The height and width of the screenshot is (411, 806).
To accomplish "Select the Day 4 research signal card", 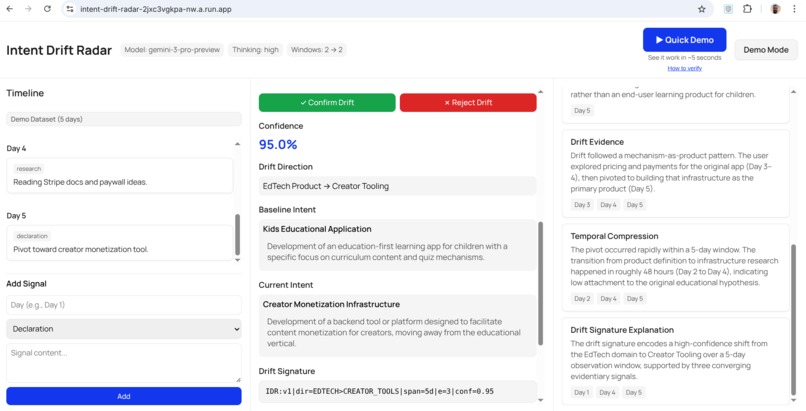I will click(x=120, y=176).
